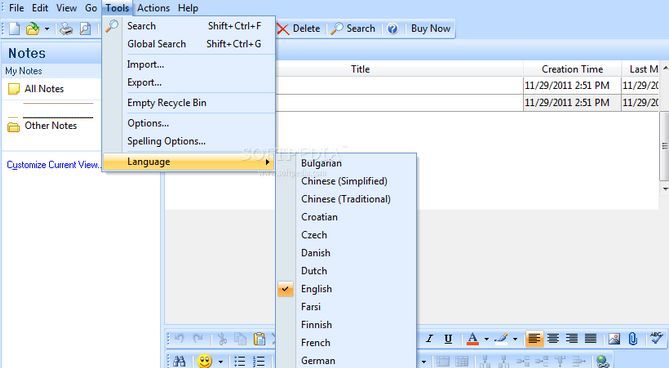The width and height of the screenshot is (669, 368).
Task: Click the Buy Now button
Action: click(430, 29)
